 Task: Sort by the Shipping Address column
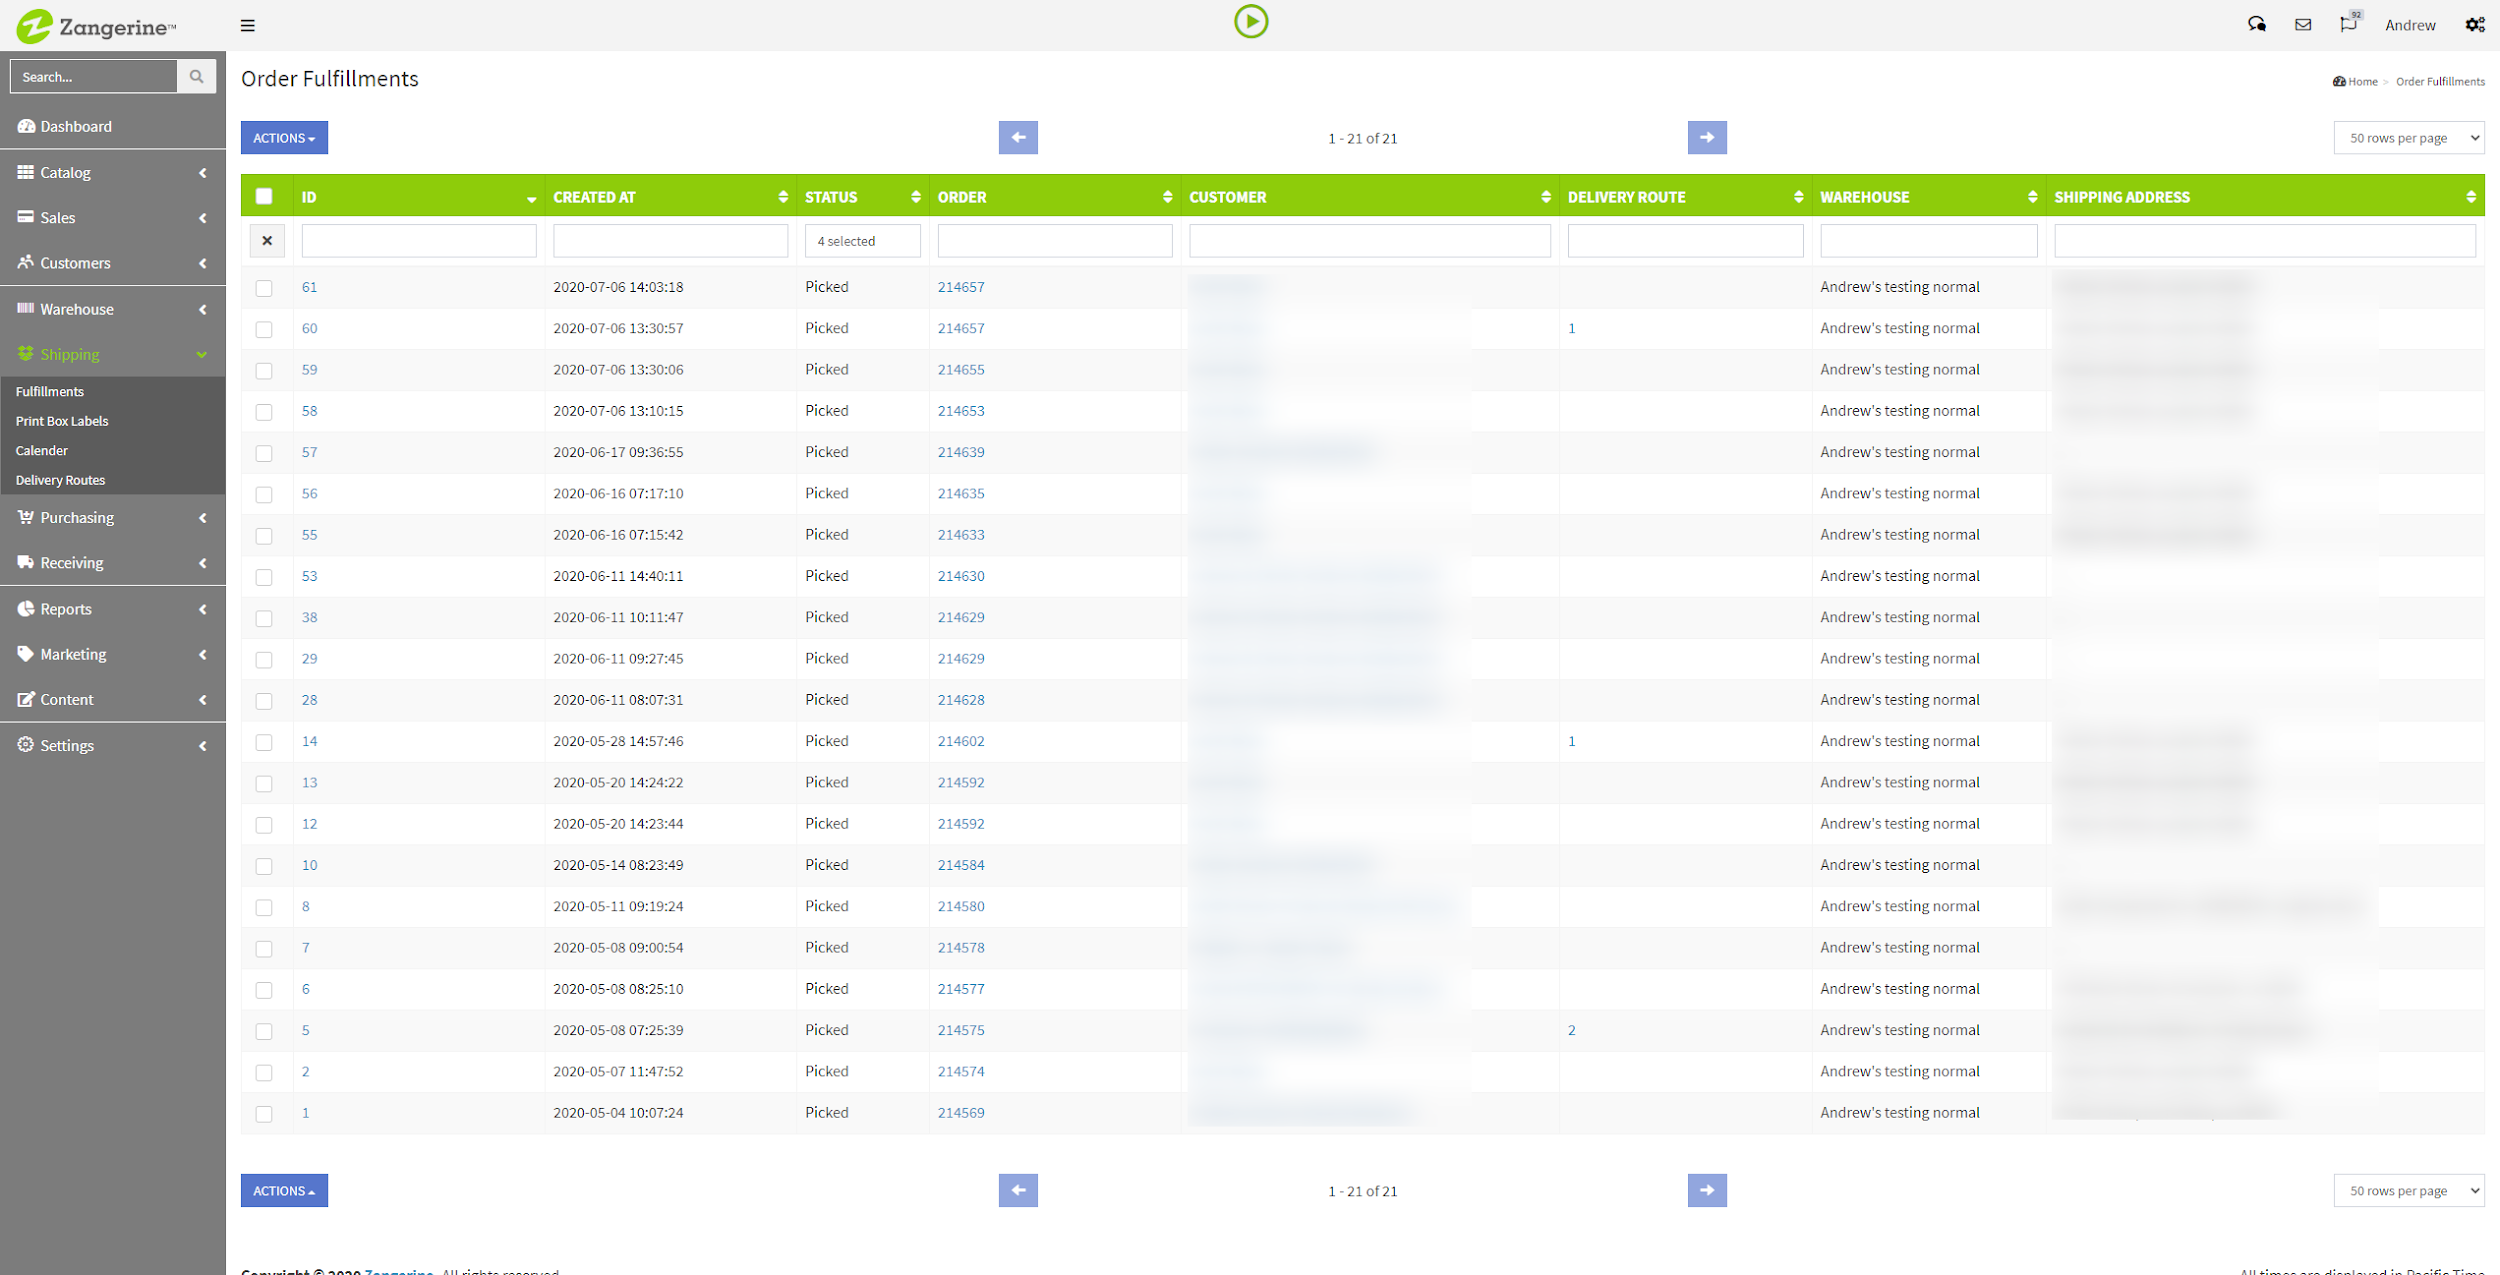2264,197
